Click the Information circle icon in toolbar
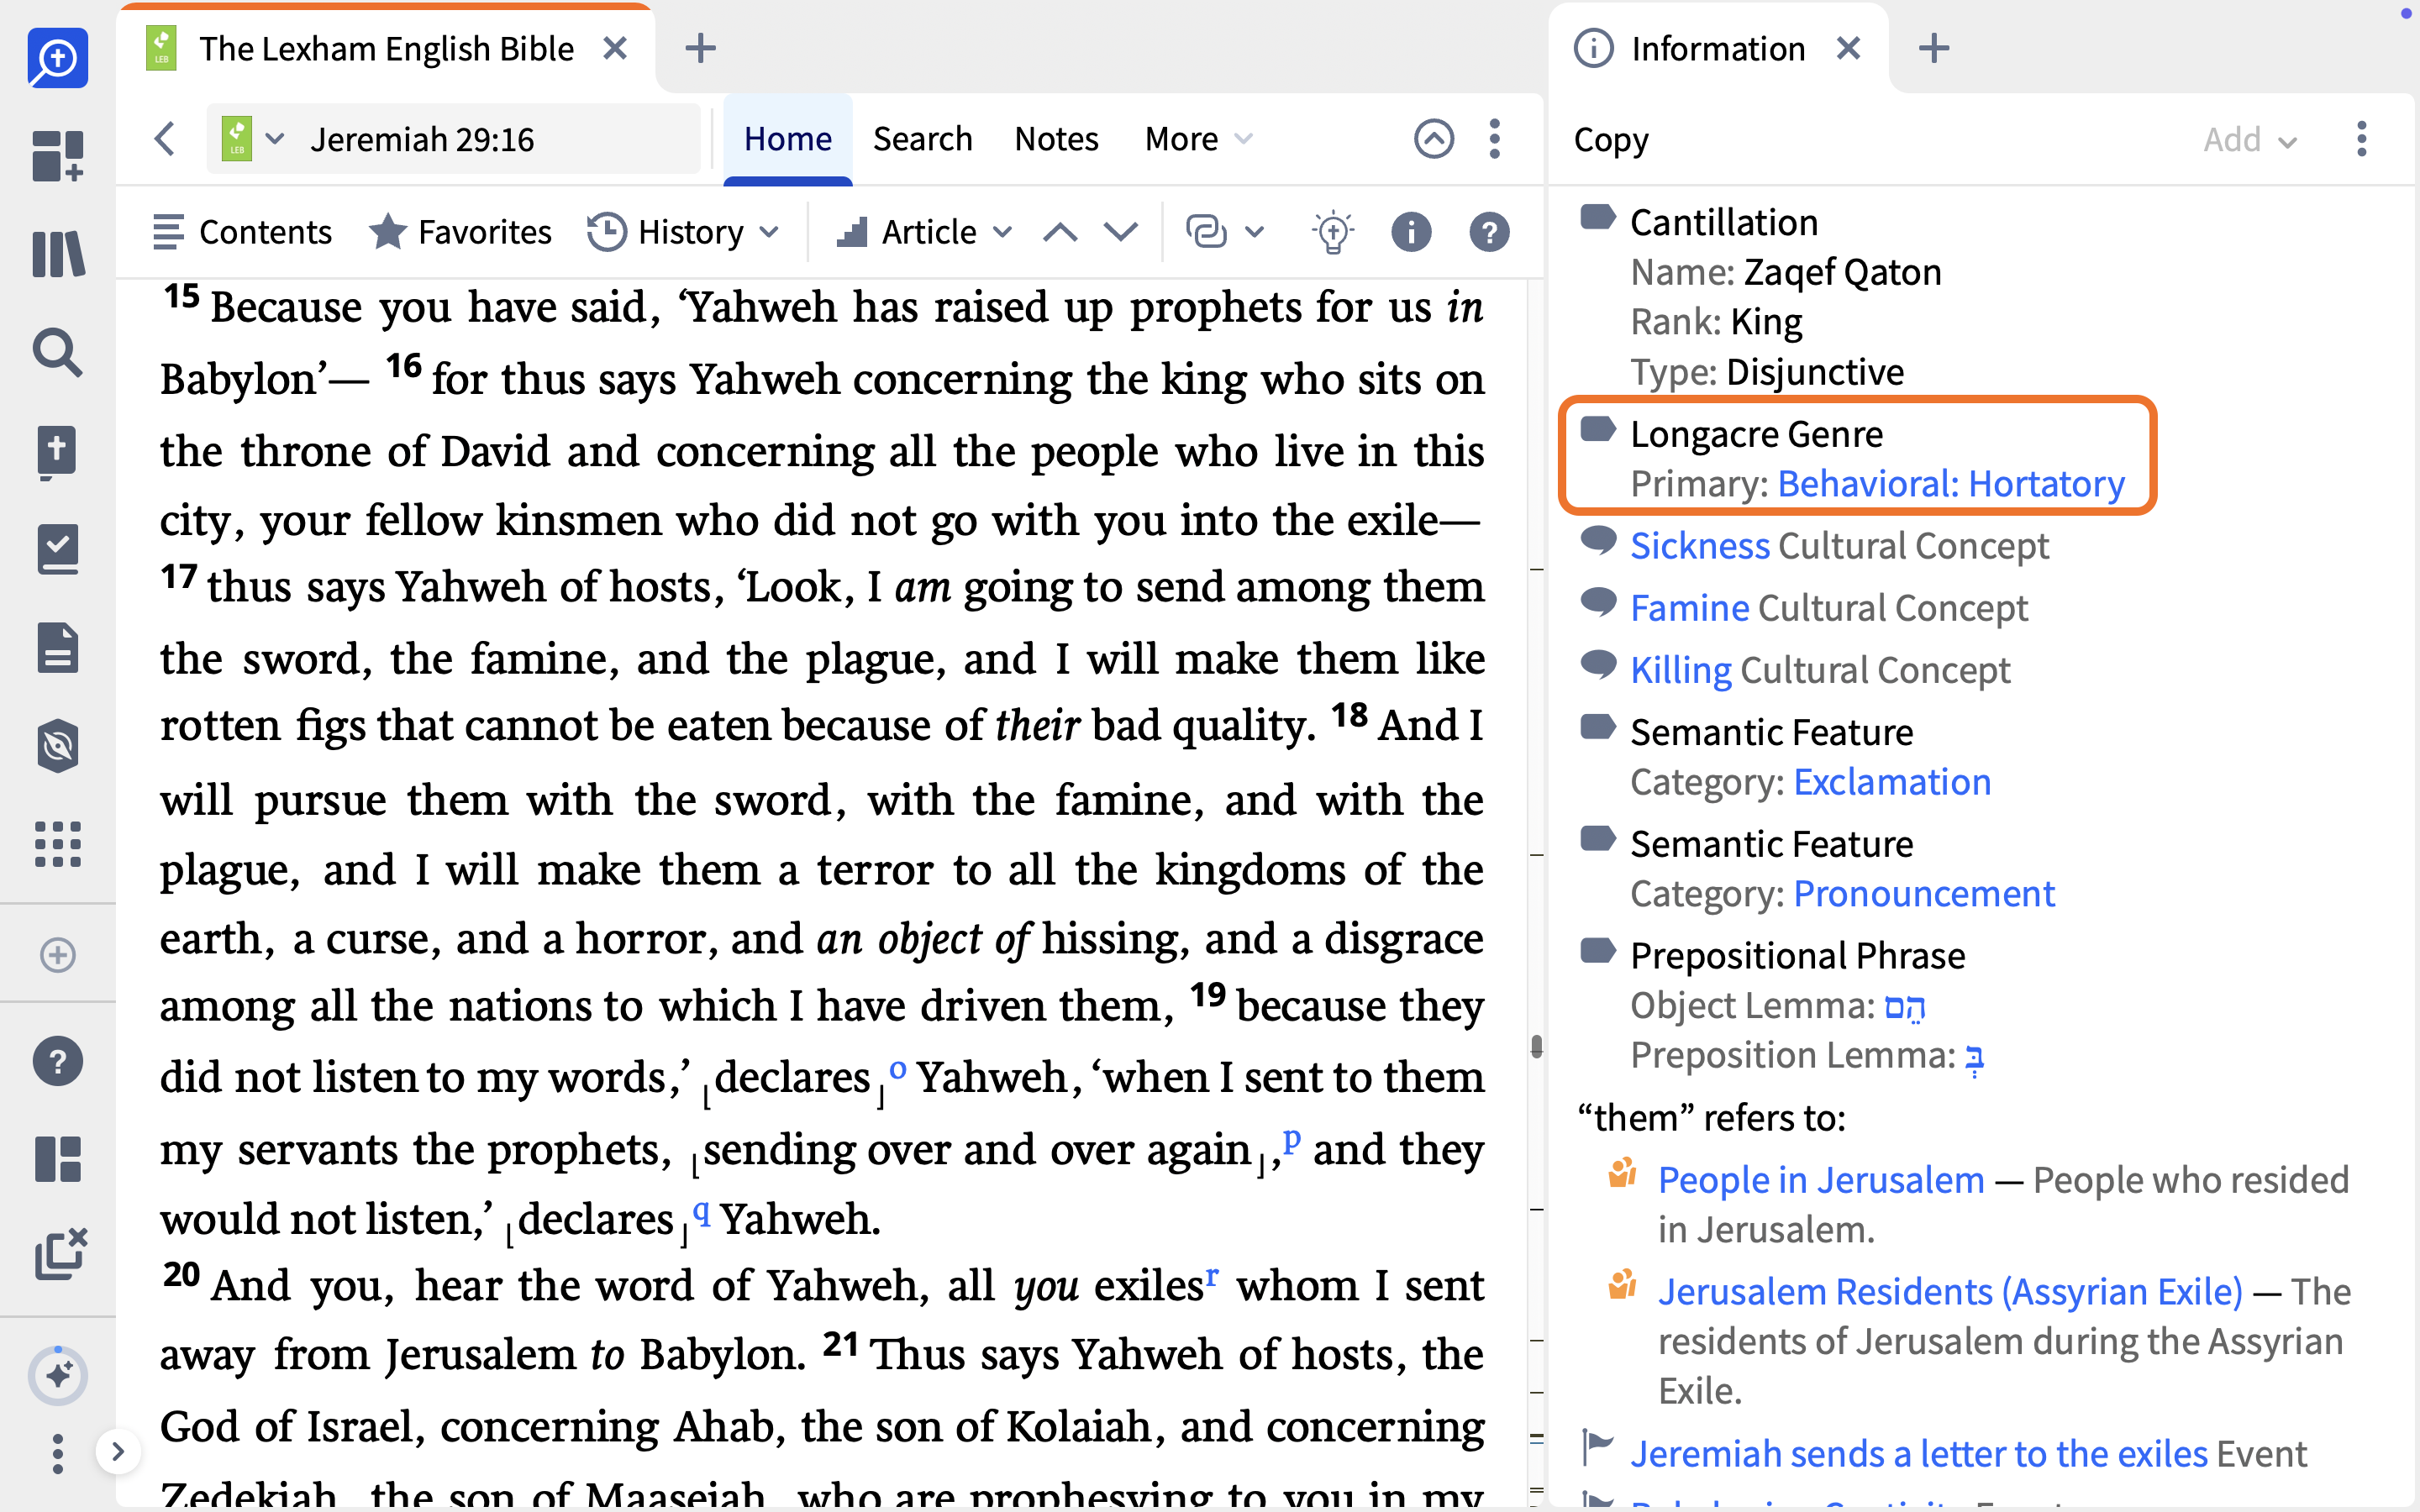 [1411, 232]
